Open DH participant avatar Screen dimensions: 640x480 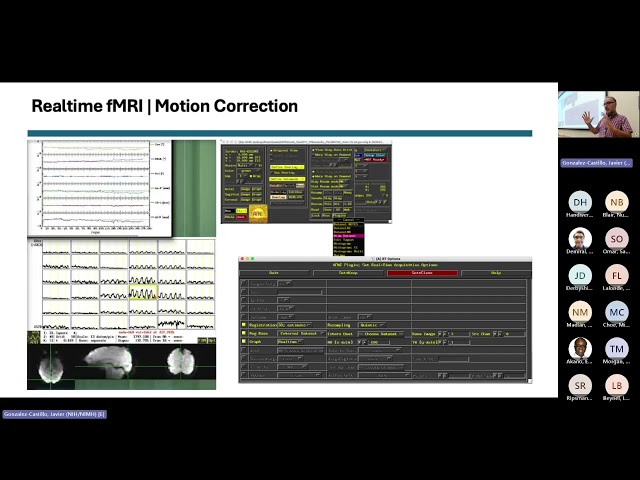tap(580, 202)
